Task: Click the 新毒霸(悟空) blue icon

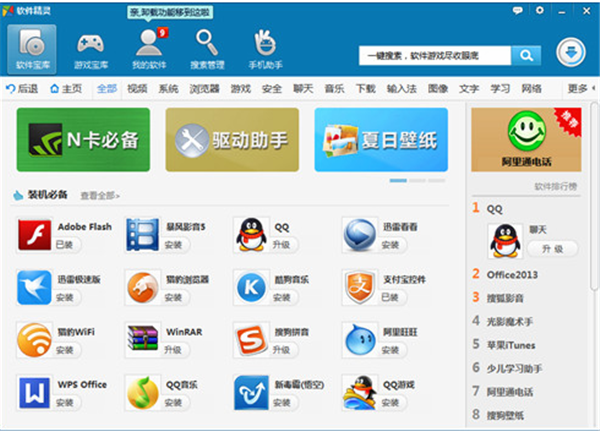Action: click(251, 392)
